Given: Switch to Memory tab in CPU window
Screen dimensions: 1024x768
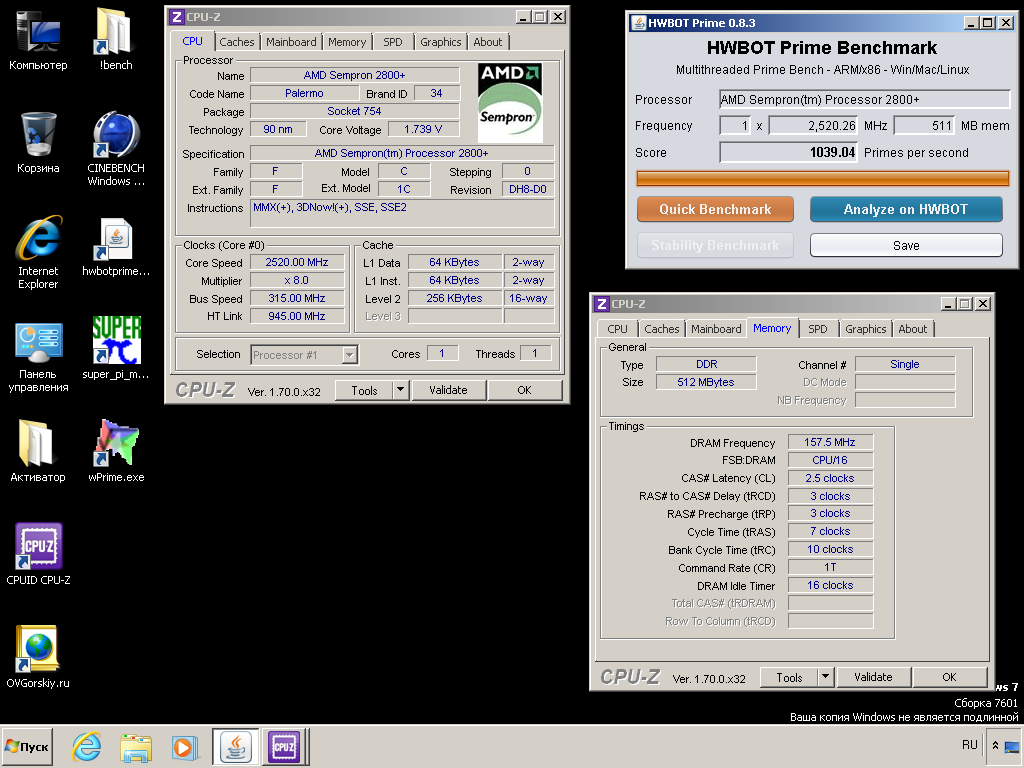Looking at the screenshot, I should point(347,42).
